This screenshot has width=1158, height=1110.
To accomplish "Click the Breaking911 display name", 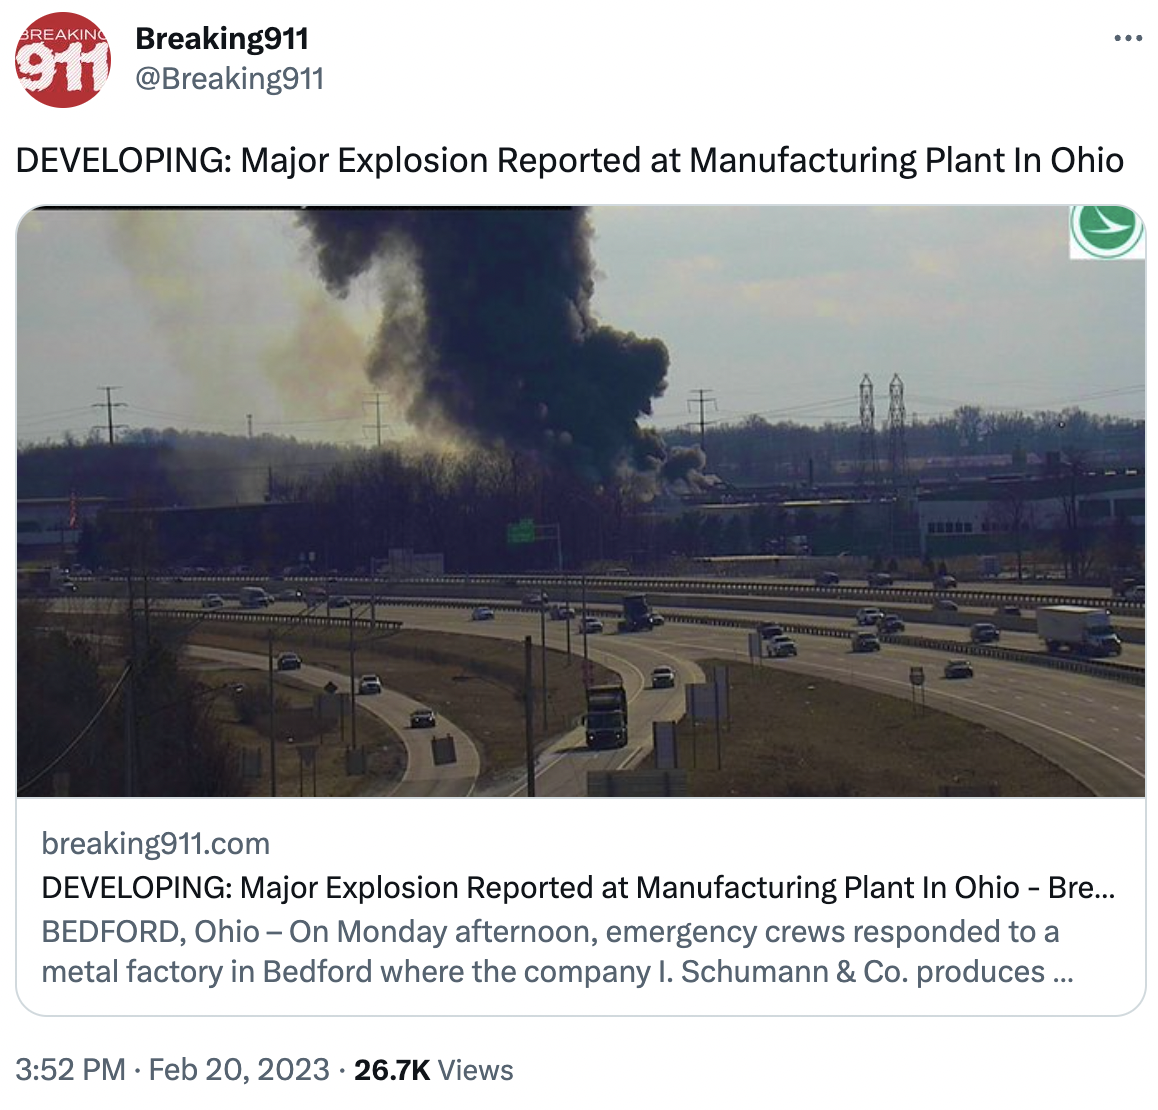I will (222, 38).
